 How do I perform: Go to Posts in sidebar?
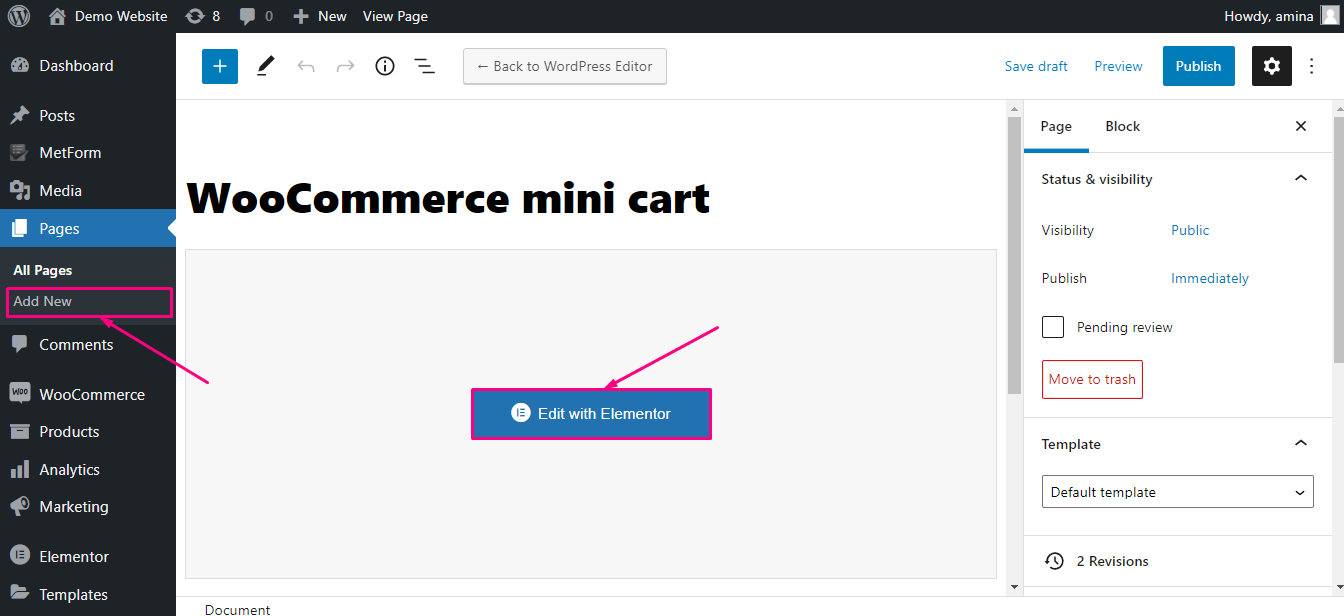[x=88, y=116]
